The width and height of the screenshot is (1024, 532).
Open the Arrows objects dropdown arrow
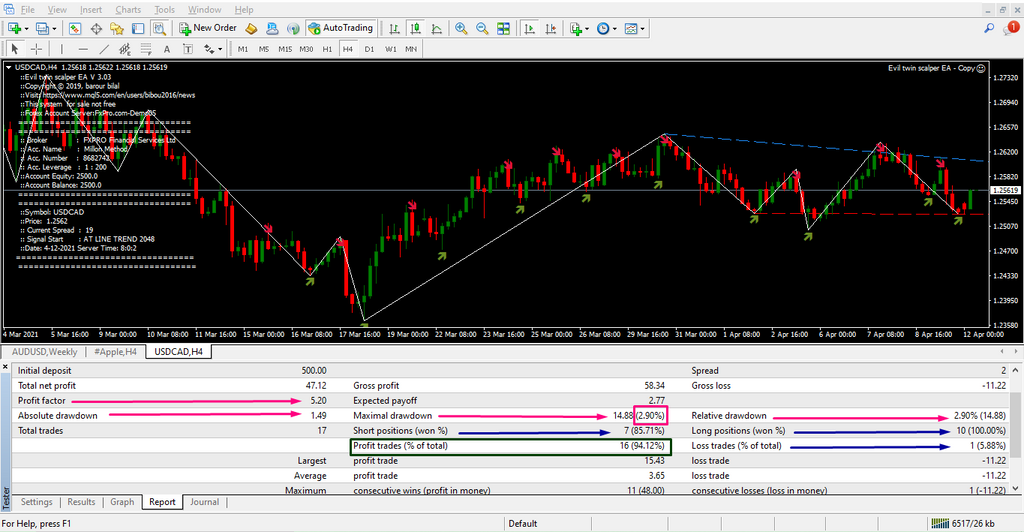click(x=220, y=50)
